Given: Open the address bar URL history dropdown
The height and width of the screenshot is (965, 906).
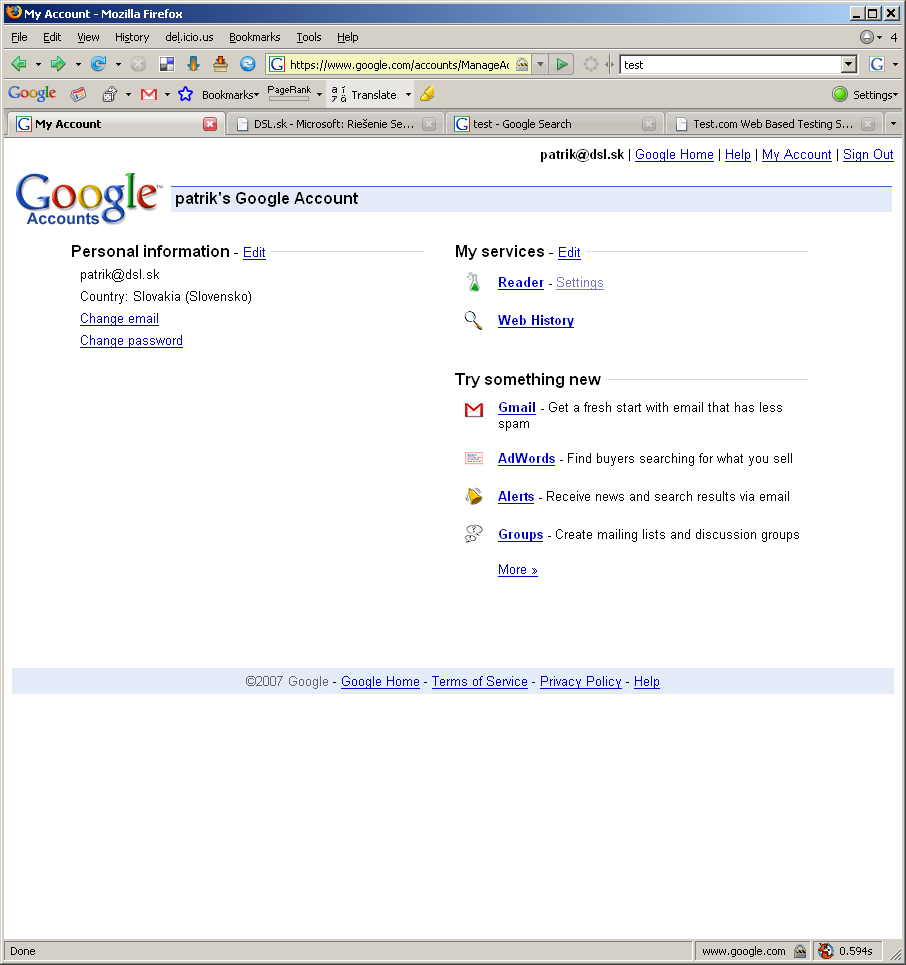Looking at the screenshot, I should (540, 64).
